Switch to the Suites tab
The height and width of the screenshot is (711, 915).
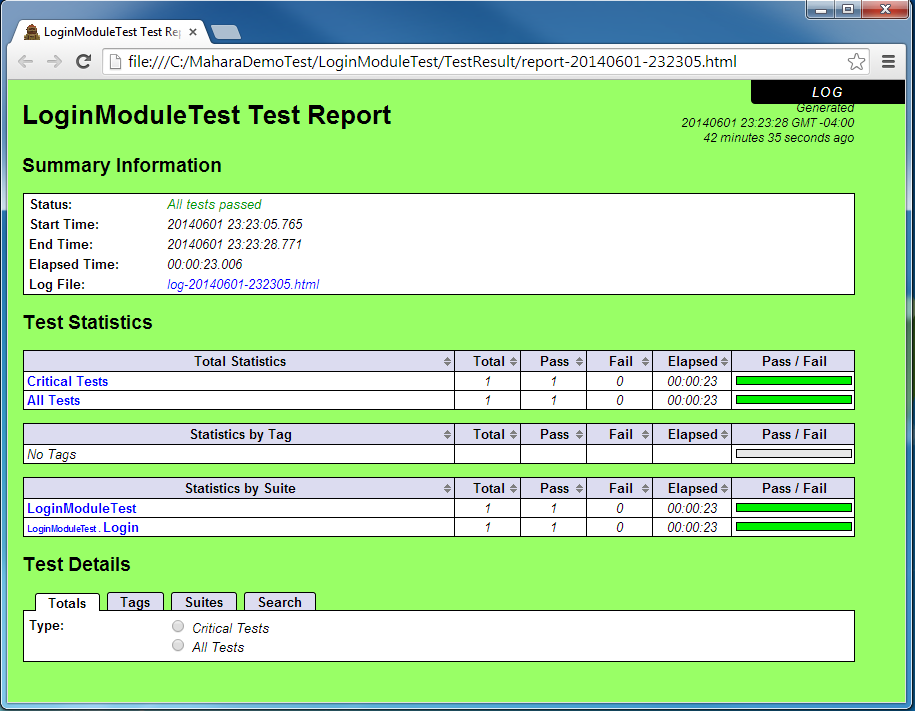(x=204, y=602)
